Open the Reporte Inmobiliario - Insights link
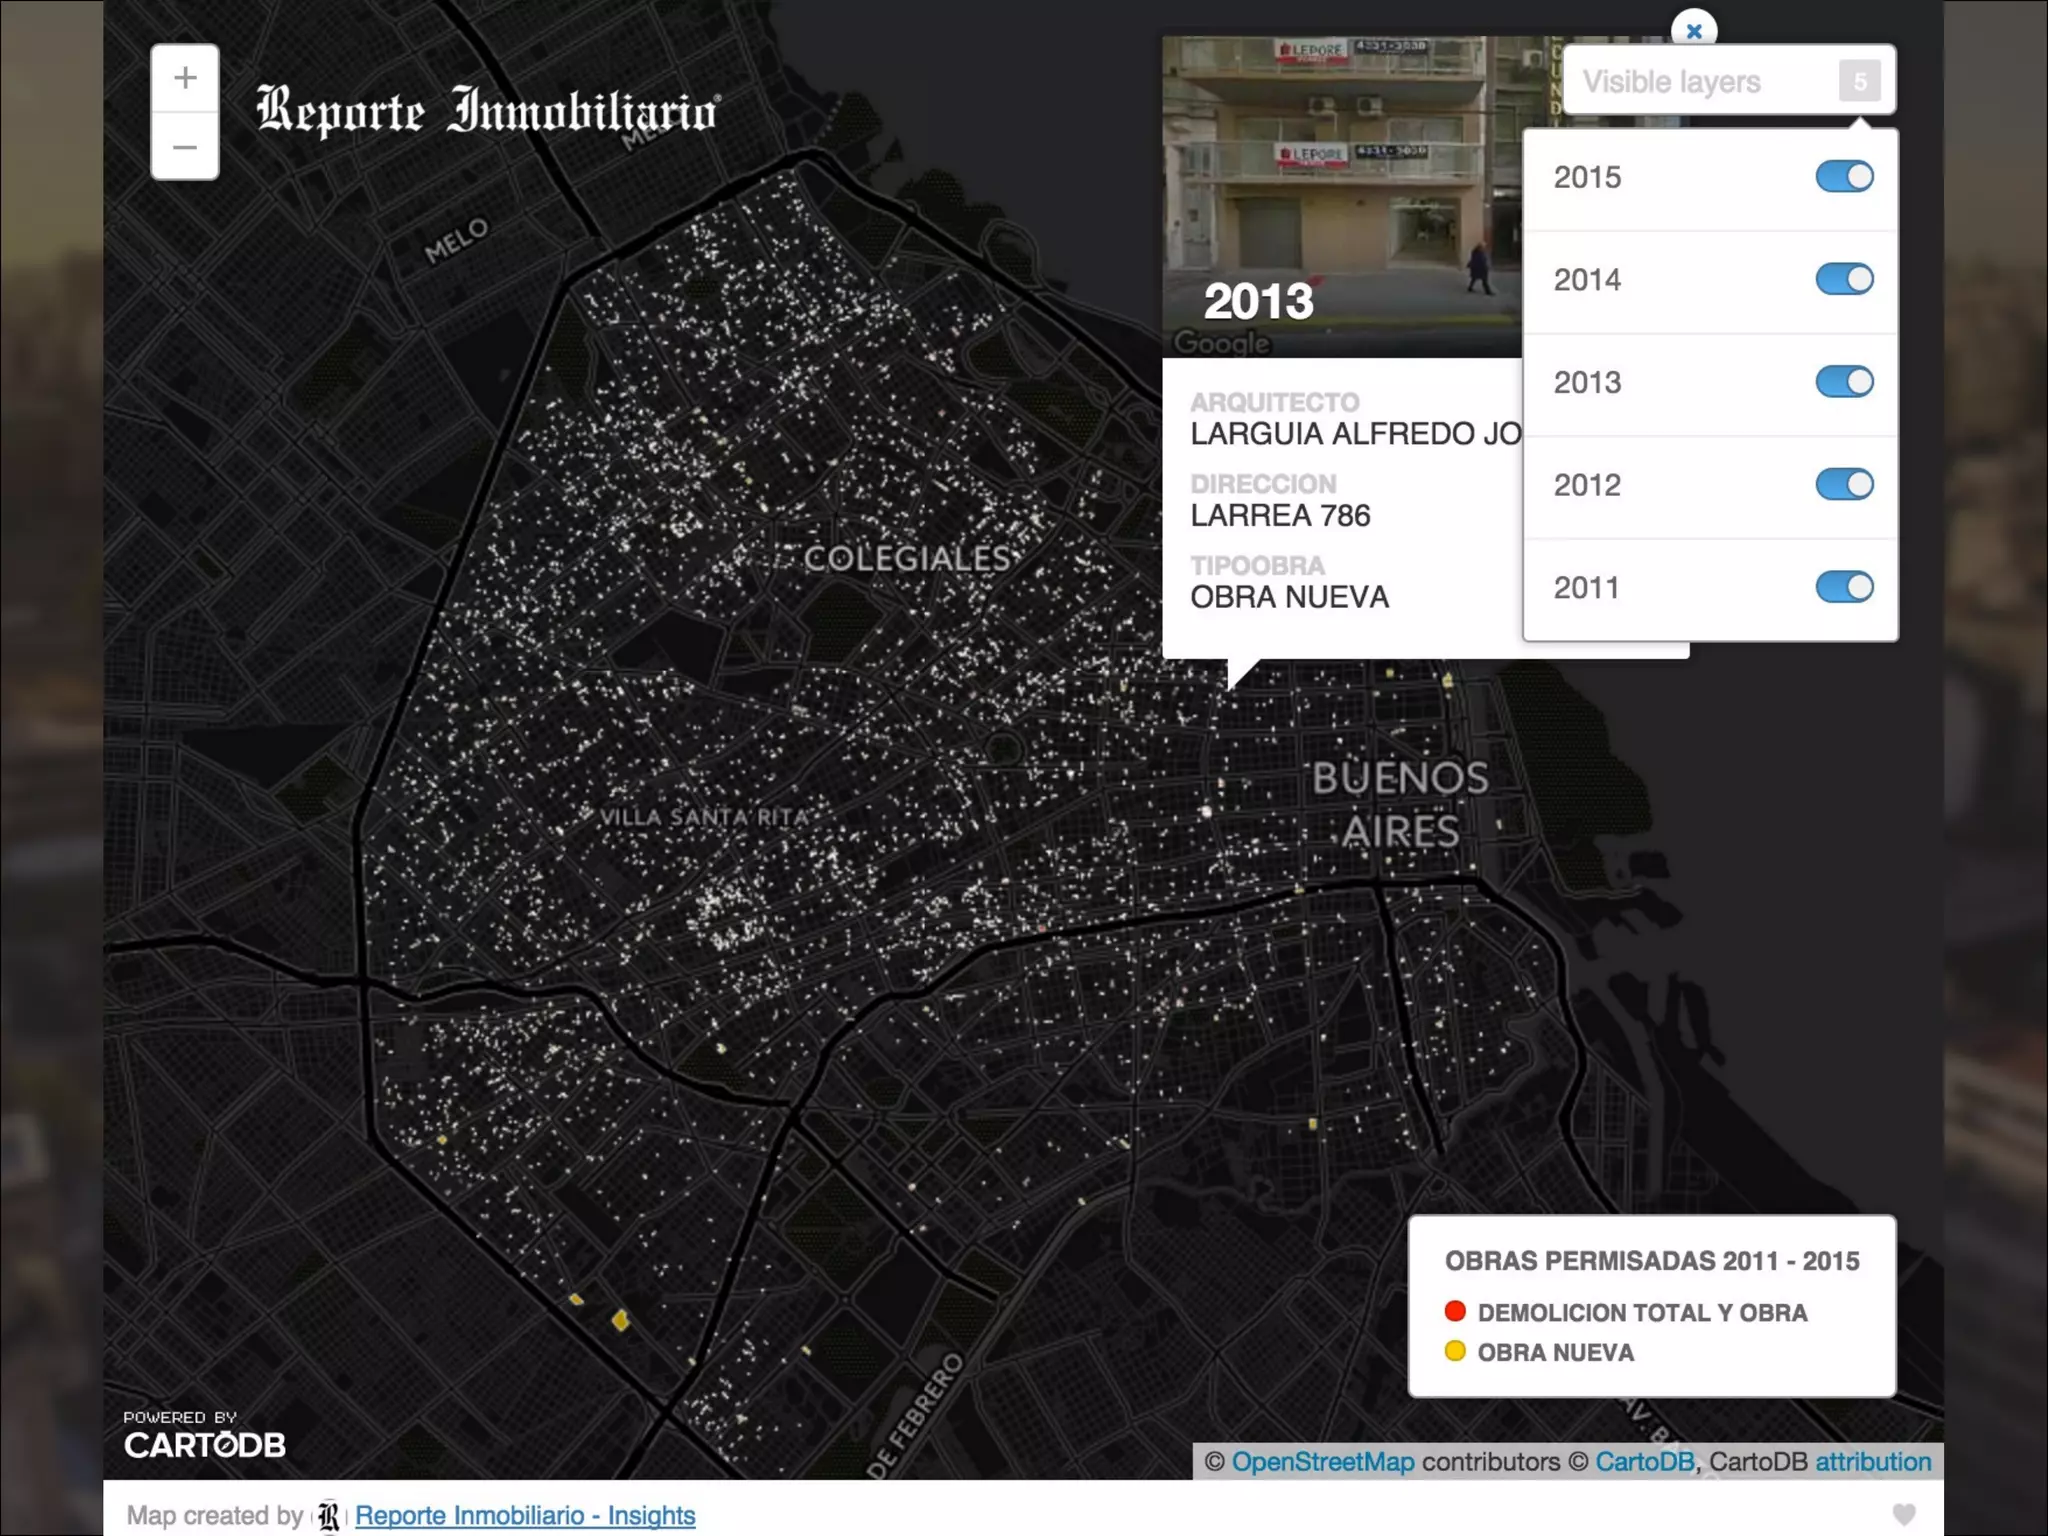Image resolution: width=2048 pixels, height=1536 pixels. 525,1516
